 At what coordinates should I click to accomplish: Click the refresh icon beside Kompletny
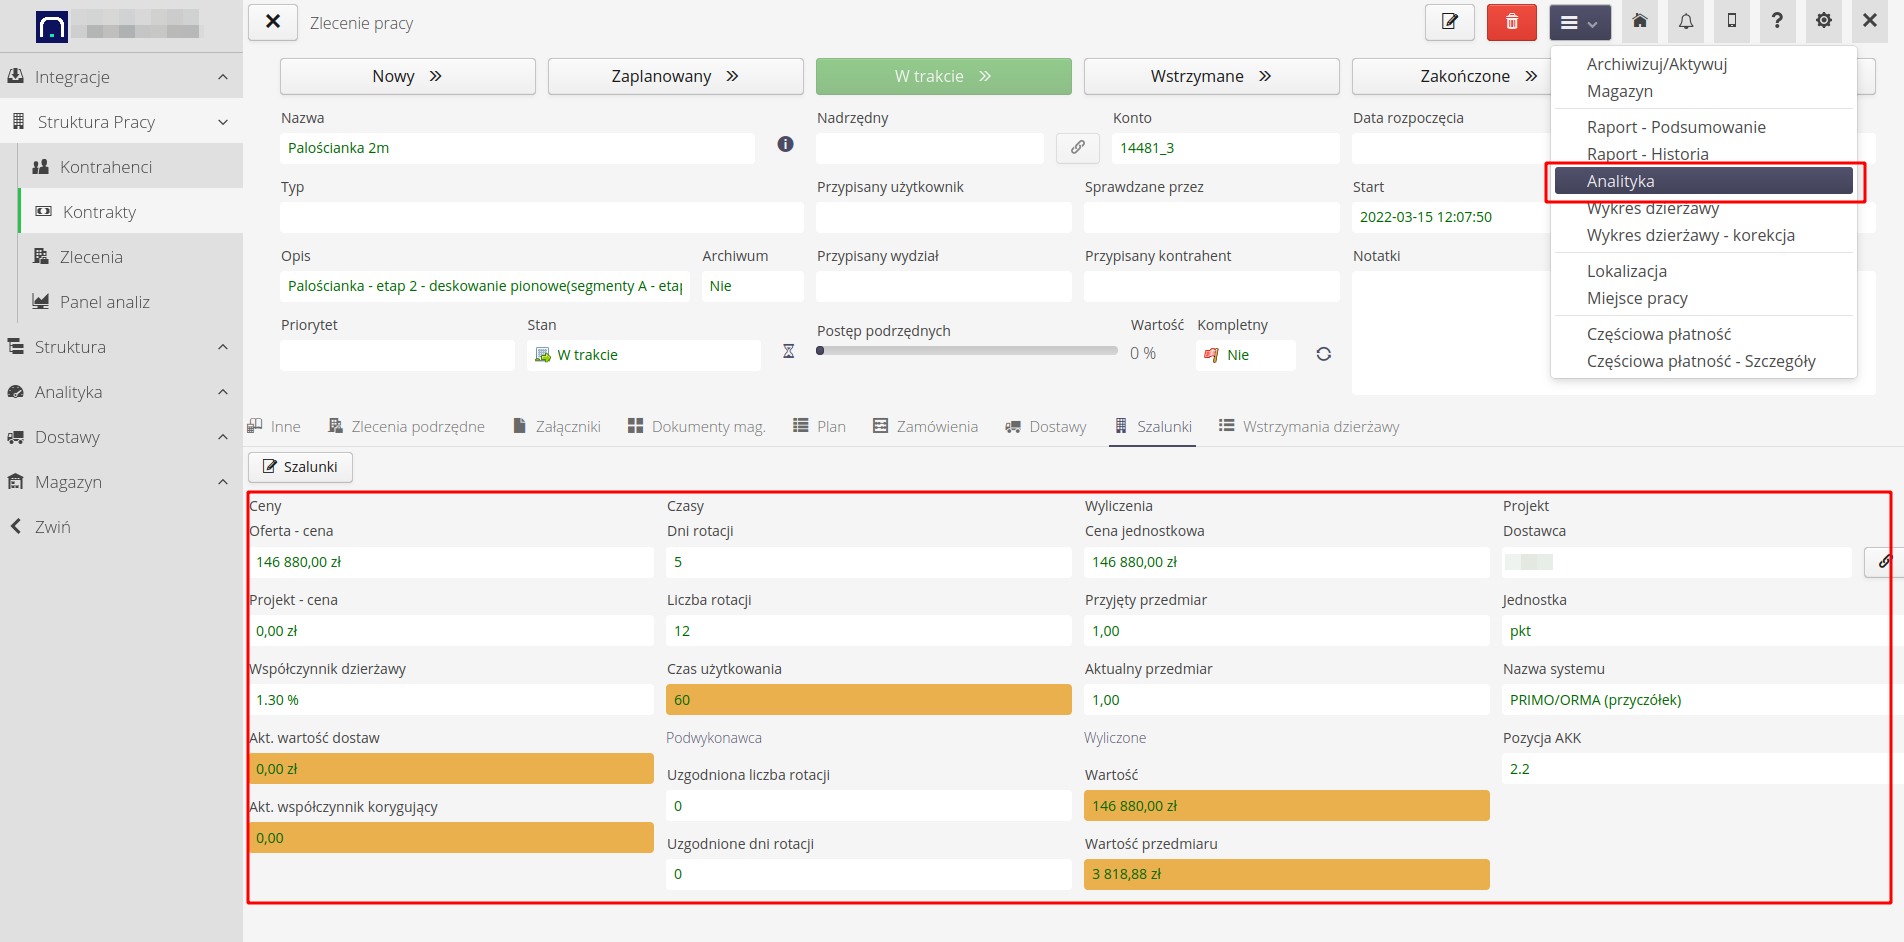click(x=1323, y=355)
